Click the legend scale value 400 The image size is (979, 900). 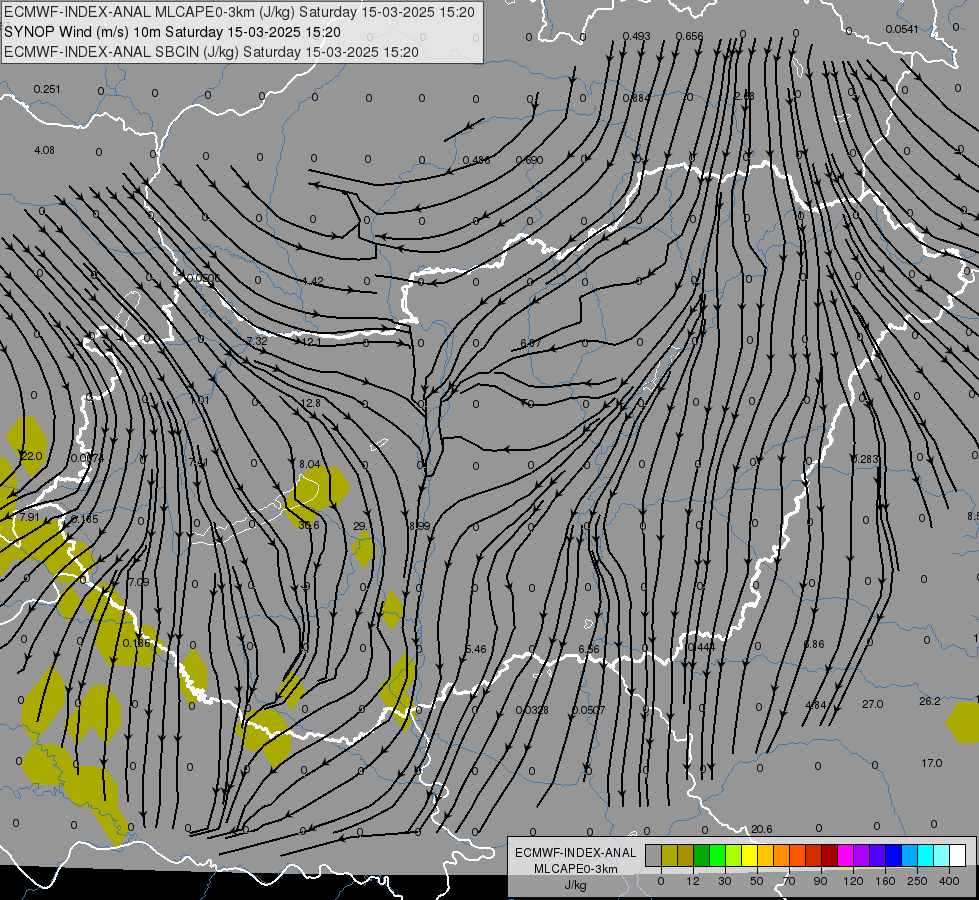coord(949,881)
